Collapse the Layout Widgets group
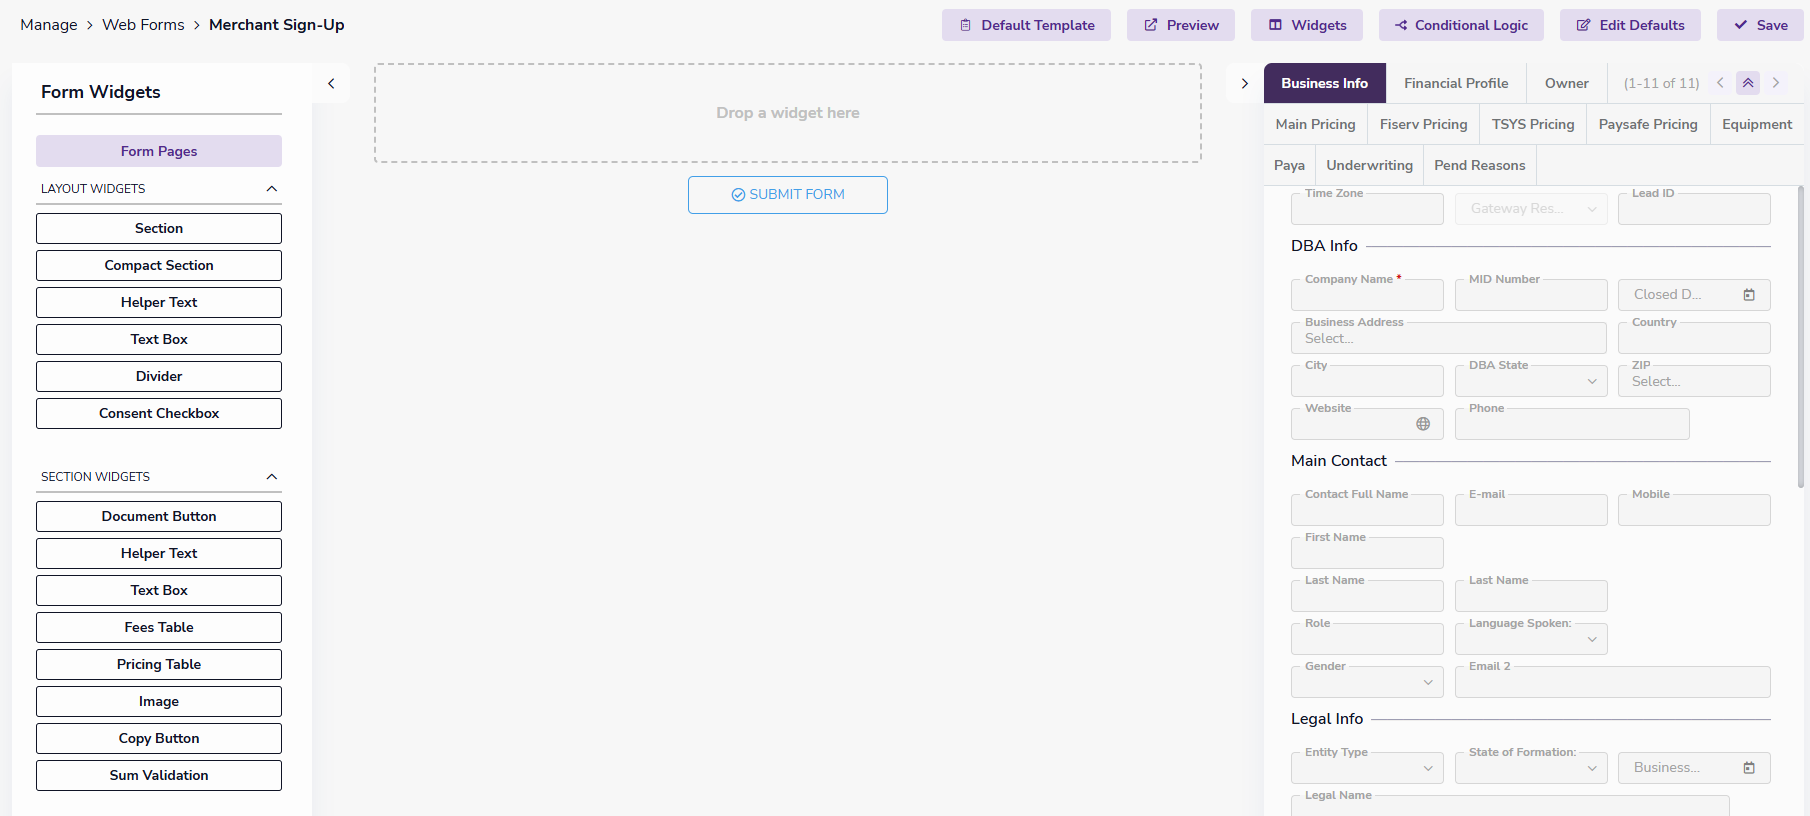Viewport: 1810px width, 816px height. (x=271, y=189)
